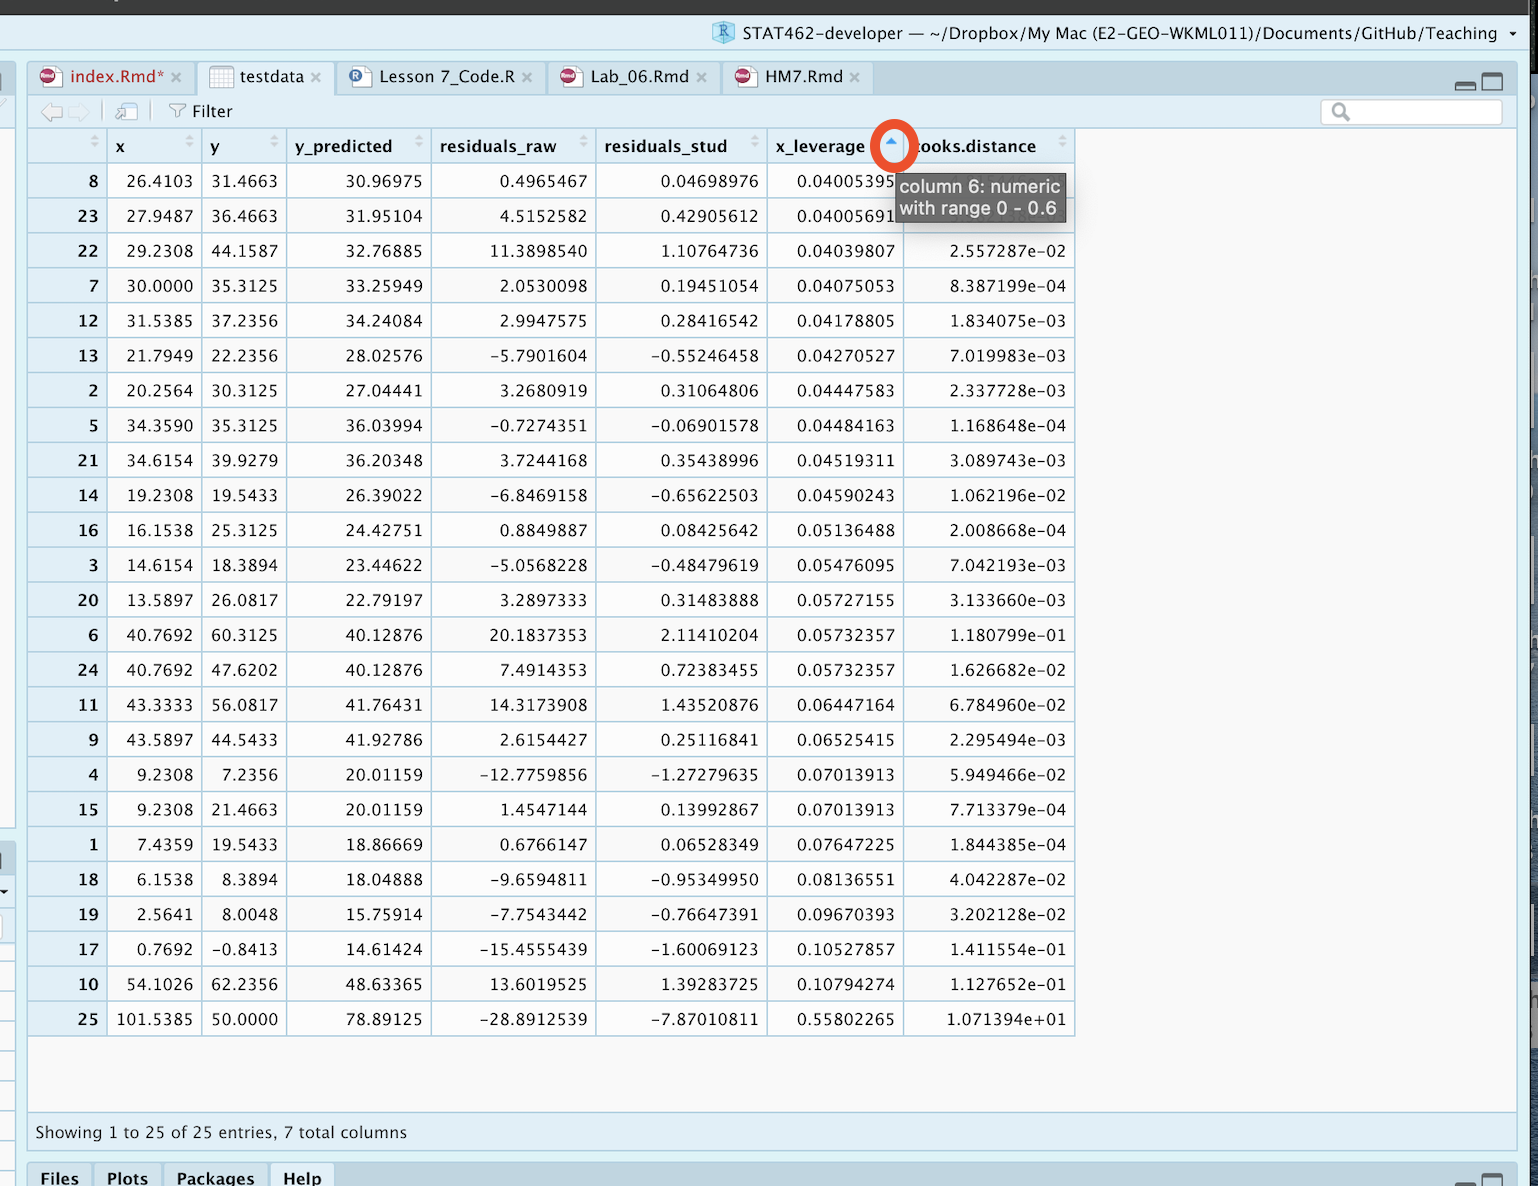This screenshot has height=1186, width=1538.
Task: Minimize the source pane
Action: (1465, 84)
